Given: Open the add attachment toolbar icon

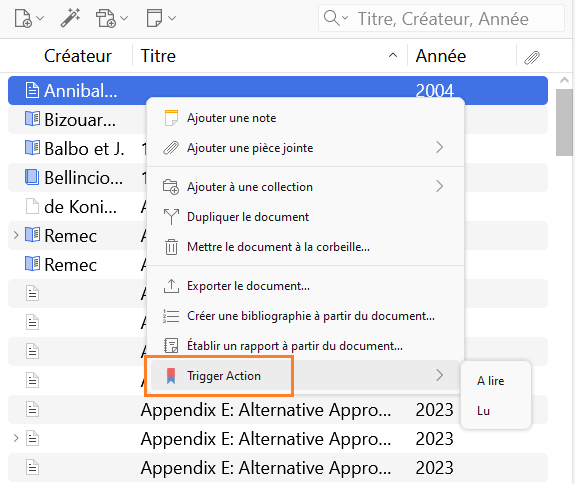Looking at the screenshot, I should click(106, 18).
